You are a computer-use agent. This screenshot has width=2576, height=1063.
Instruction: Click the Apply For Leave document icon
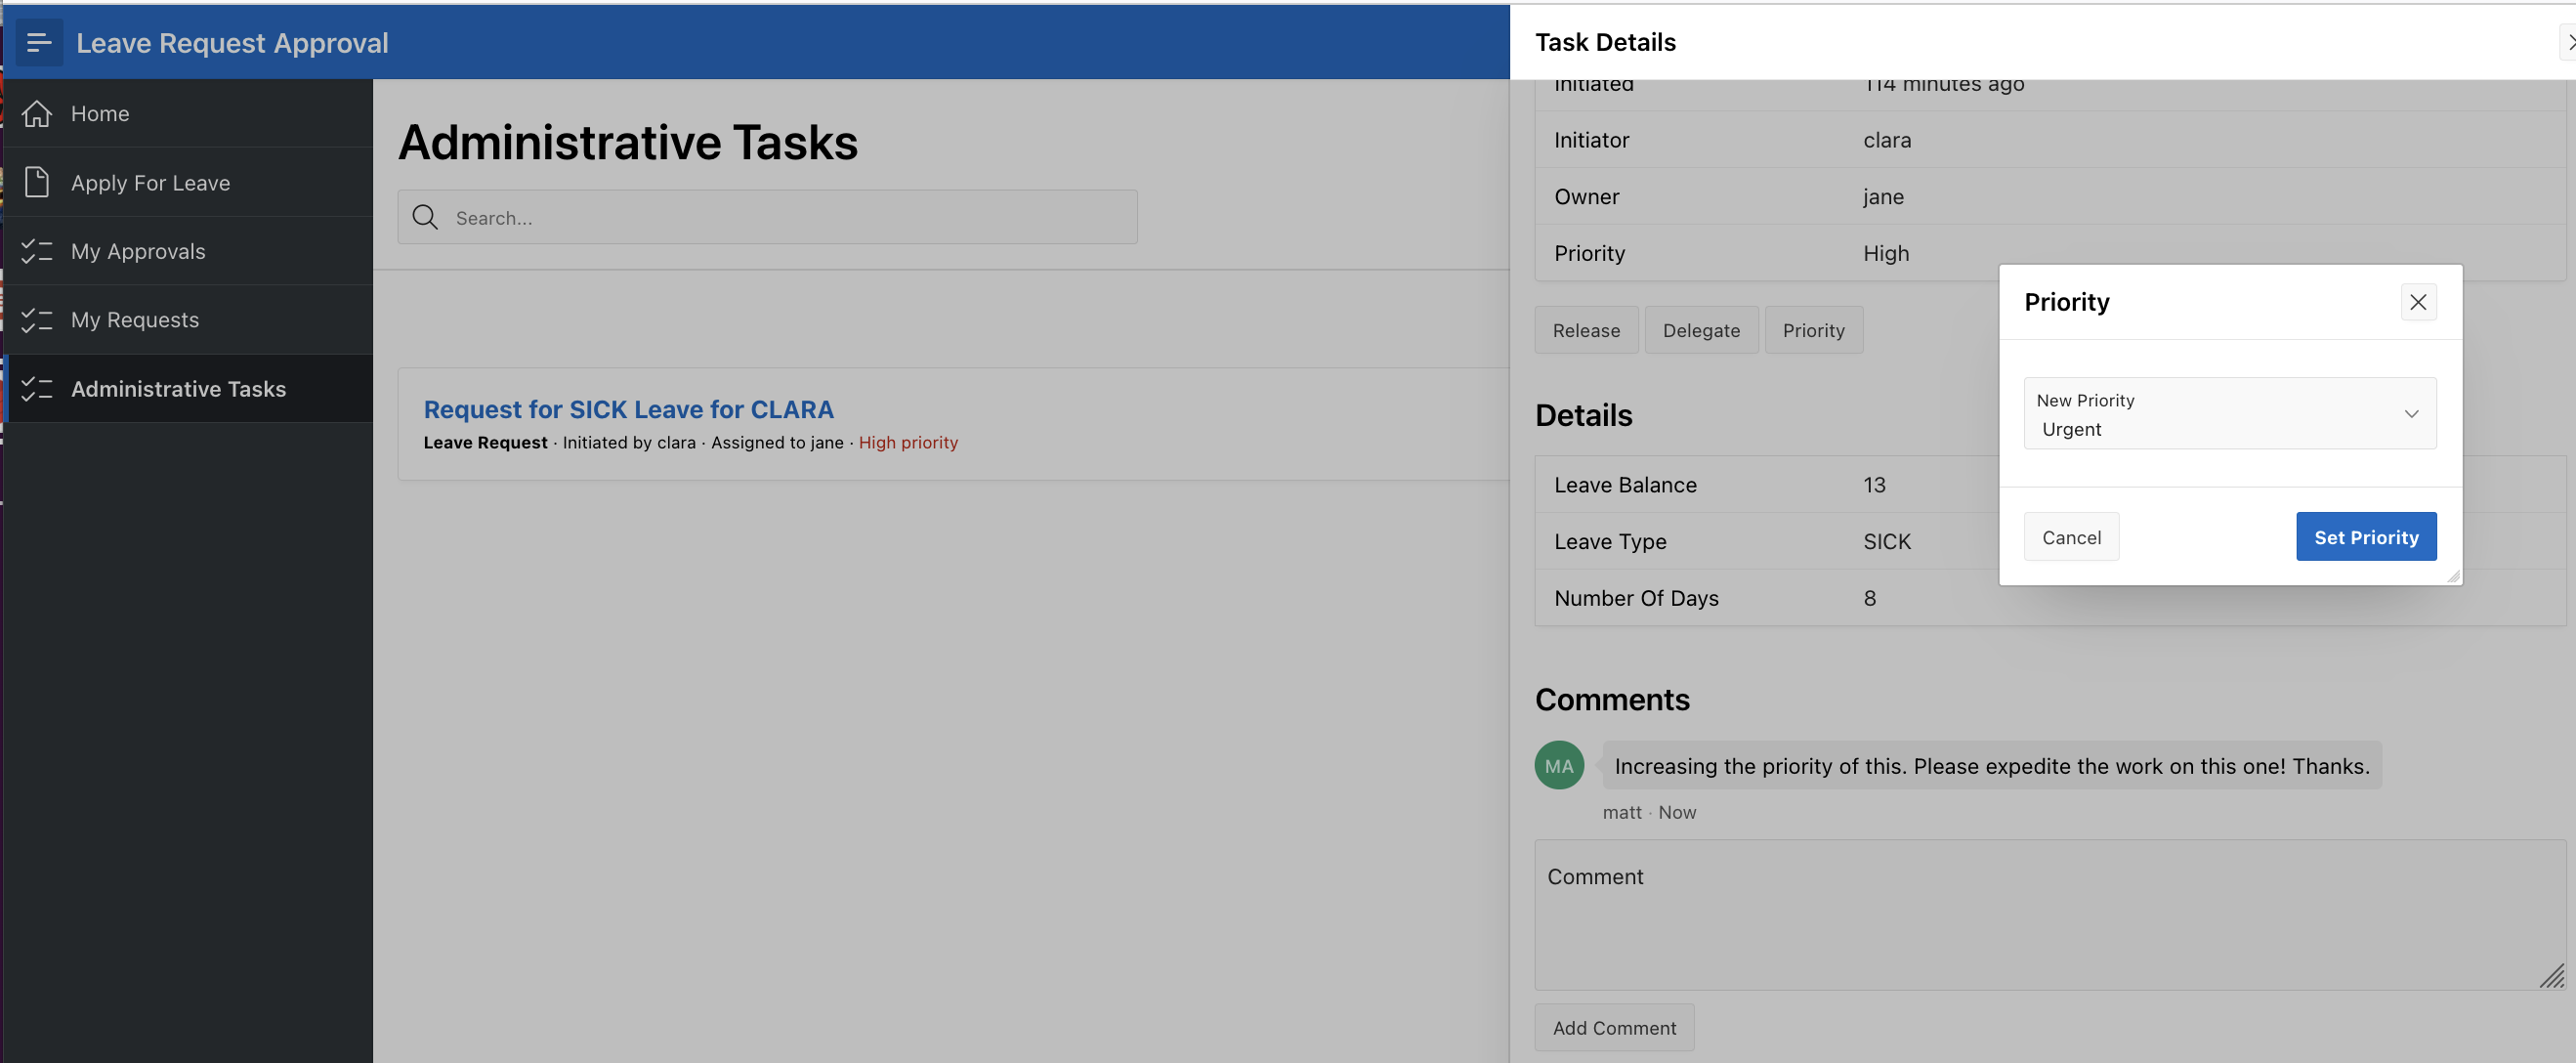[37, 183]
